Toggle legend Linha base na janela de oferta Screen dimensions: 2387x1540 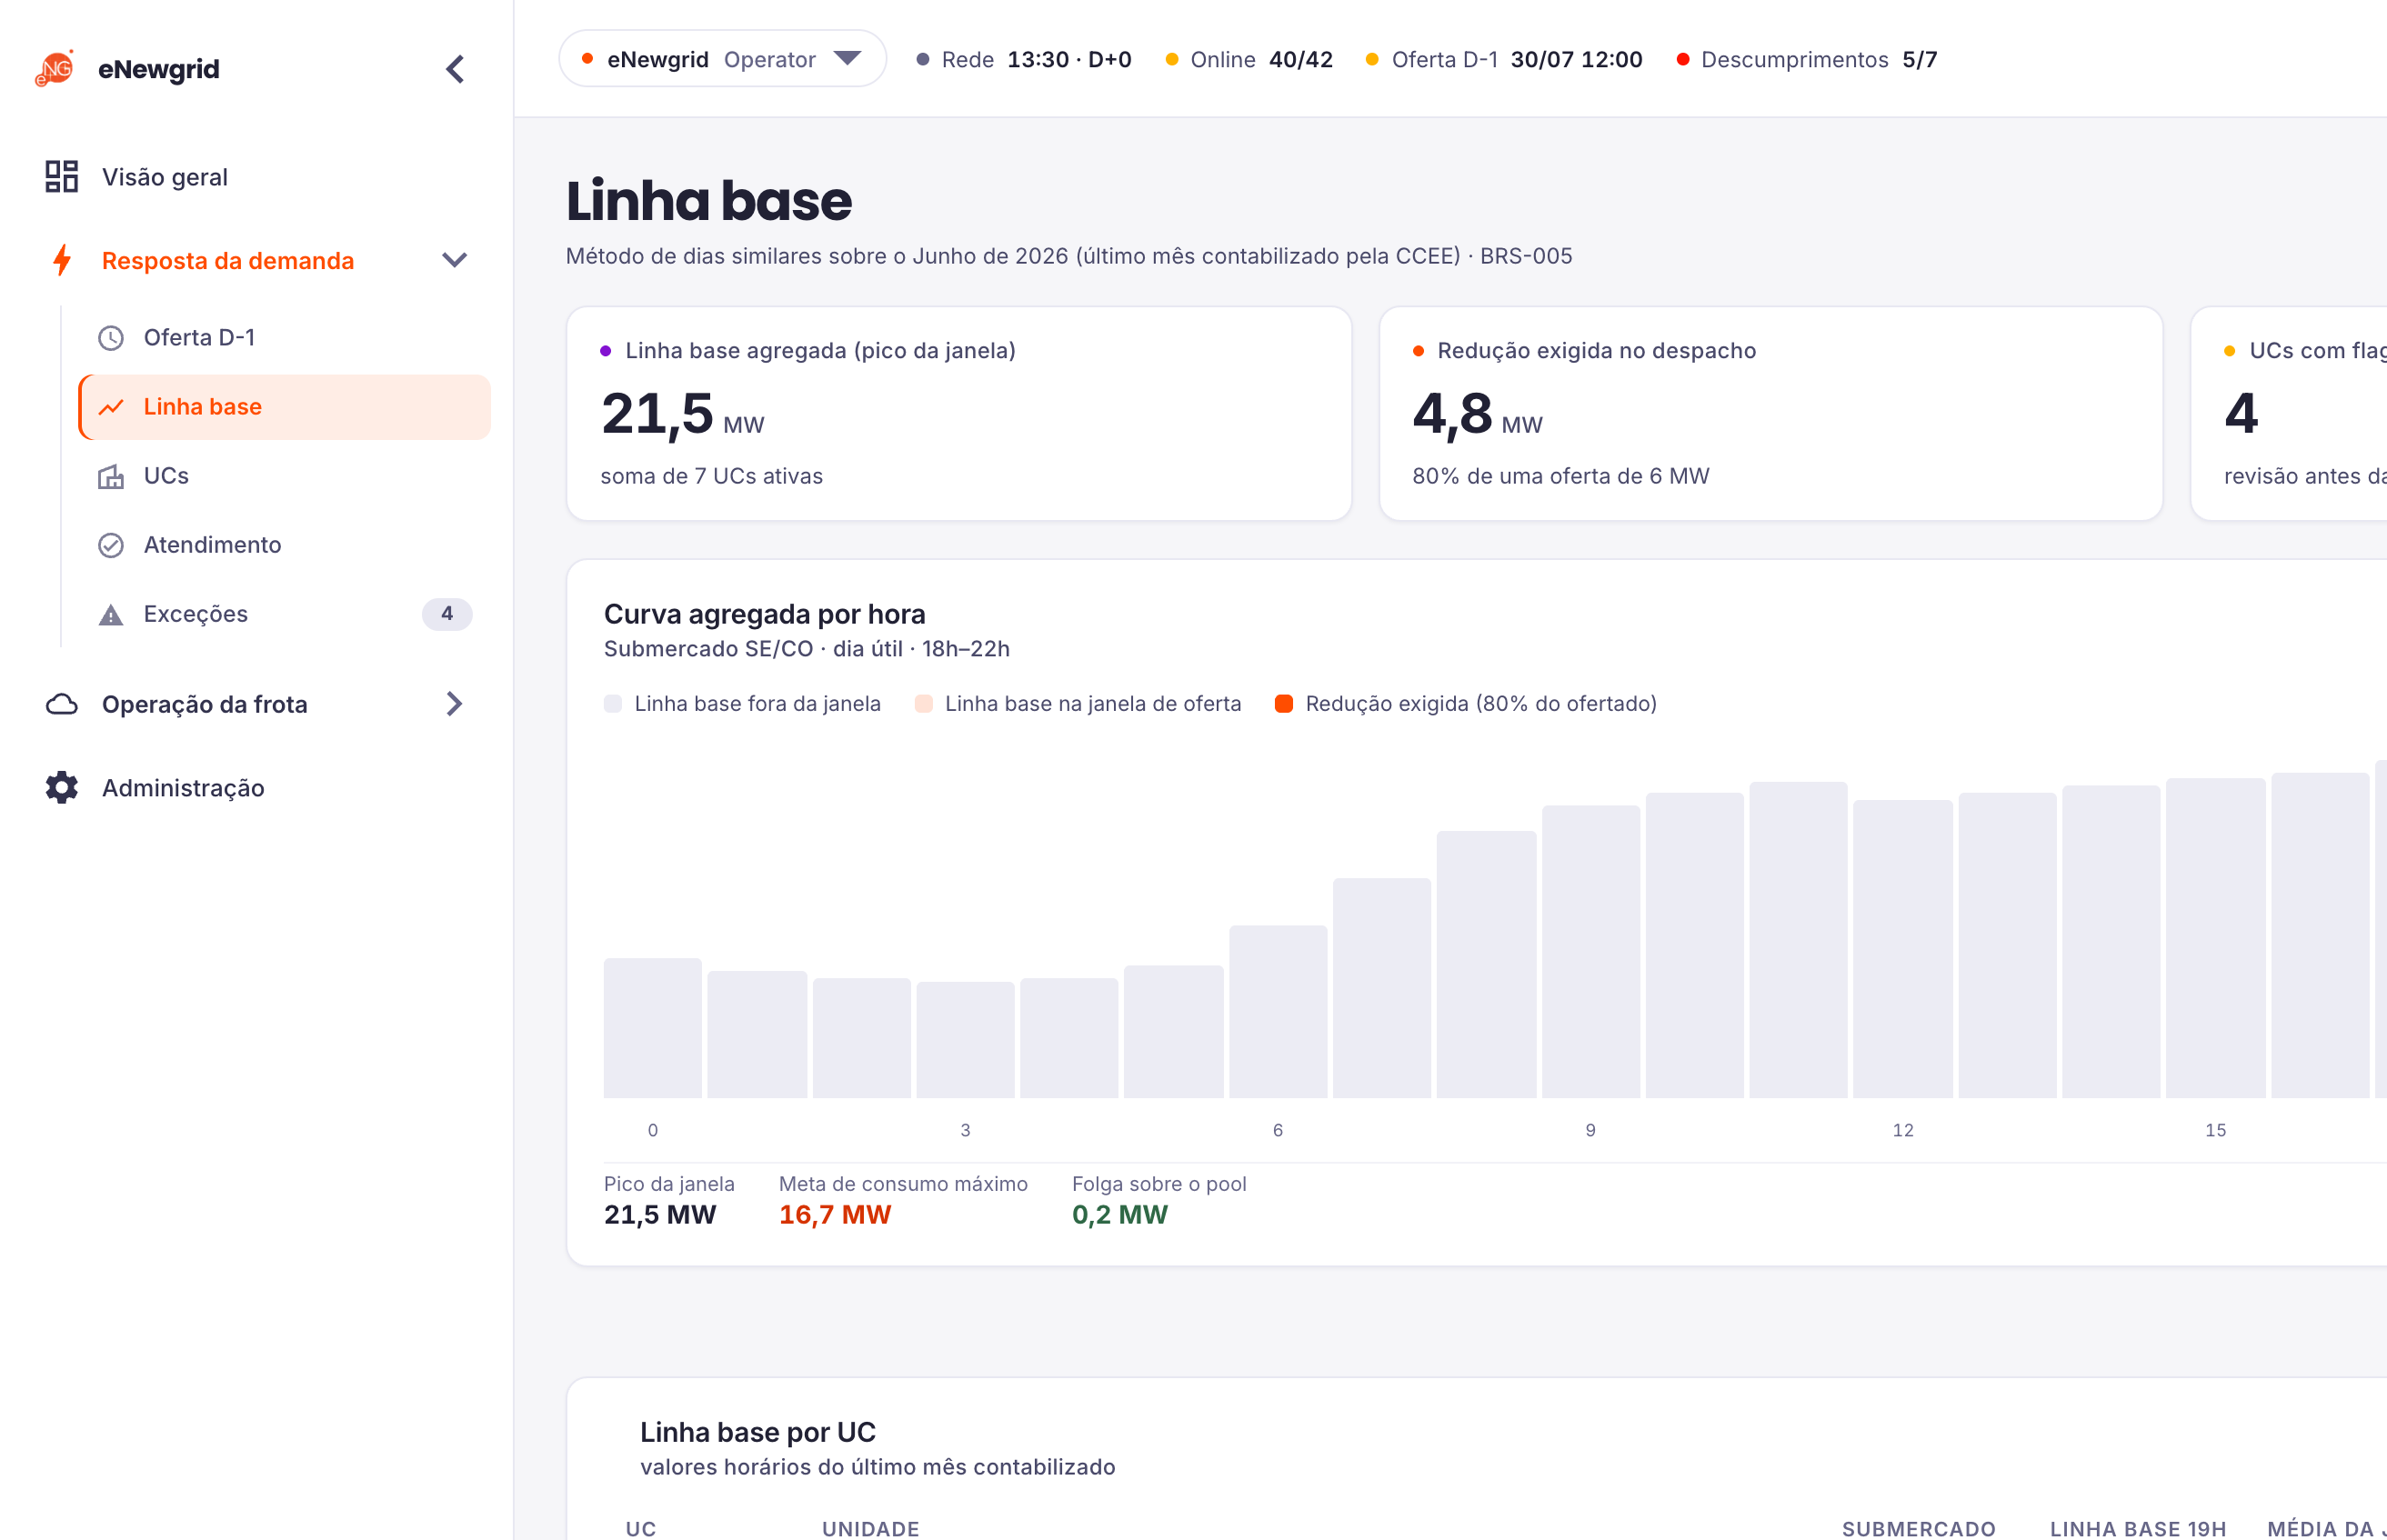coord(1078,704)
